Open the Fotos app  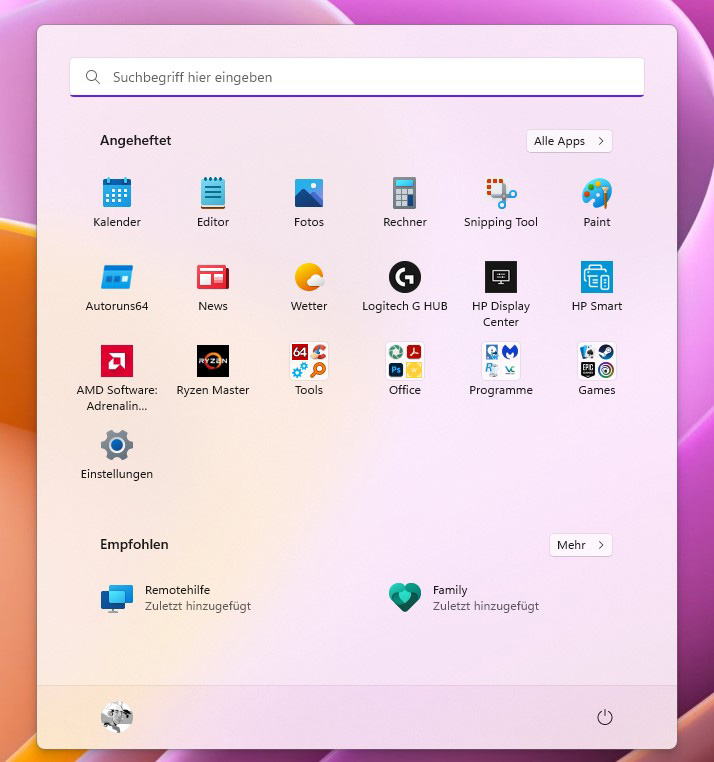click(x=309, y=202)
